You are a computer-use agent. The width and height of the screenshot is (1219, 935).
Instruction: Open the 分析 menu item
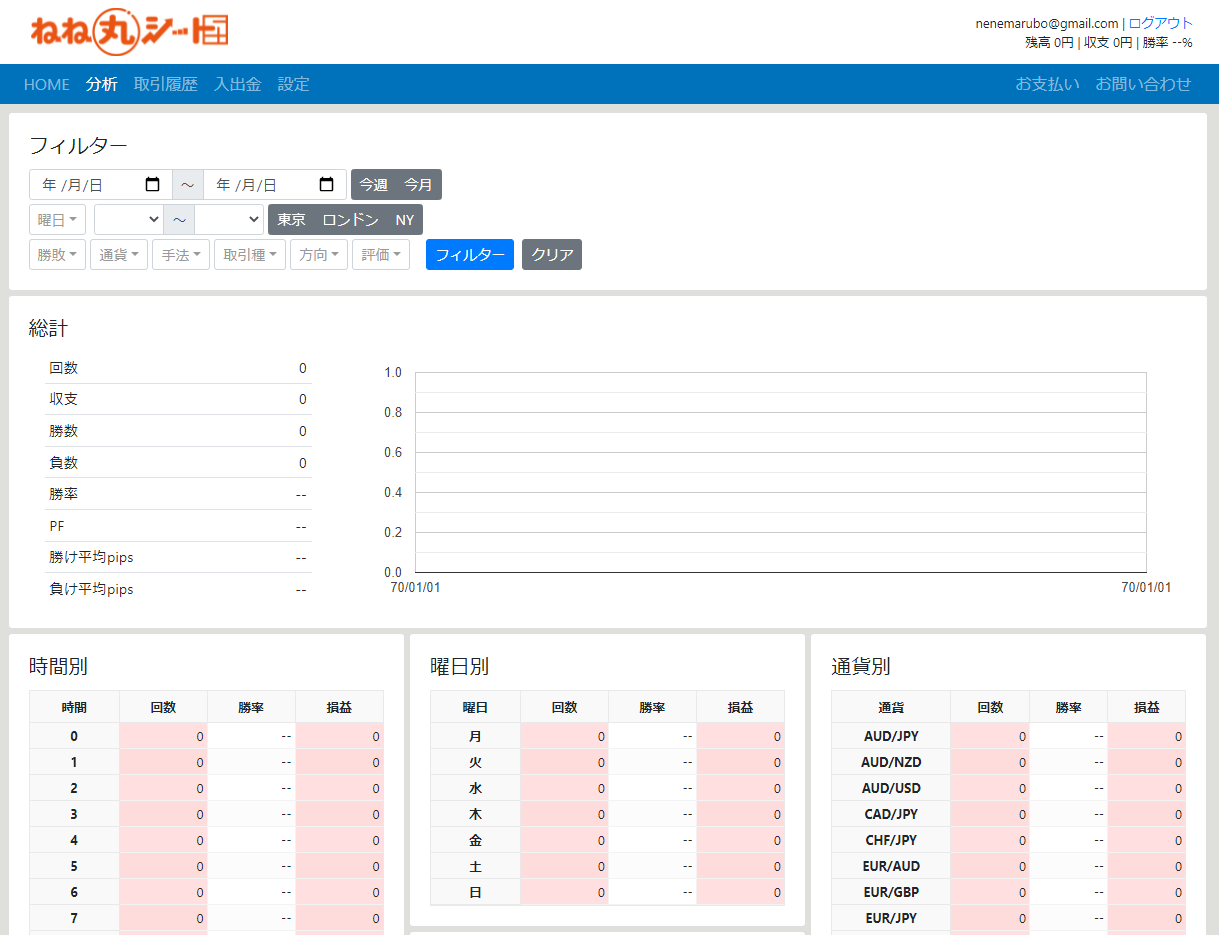102,84
